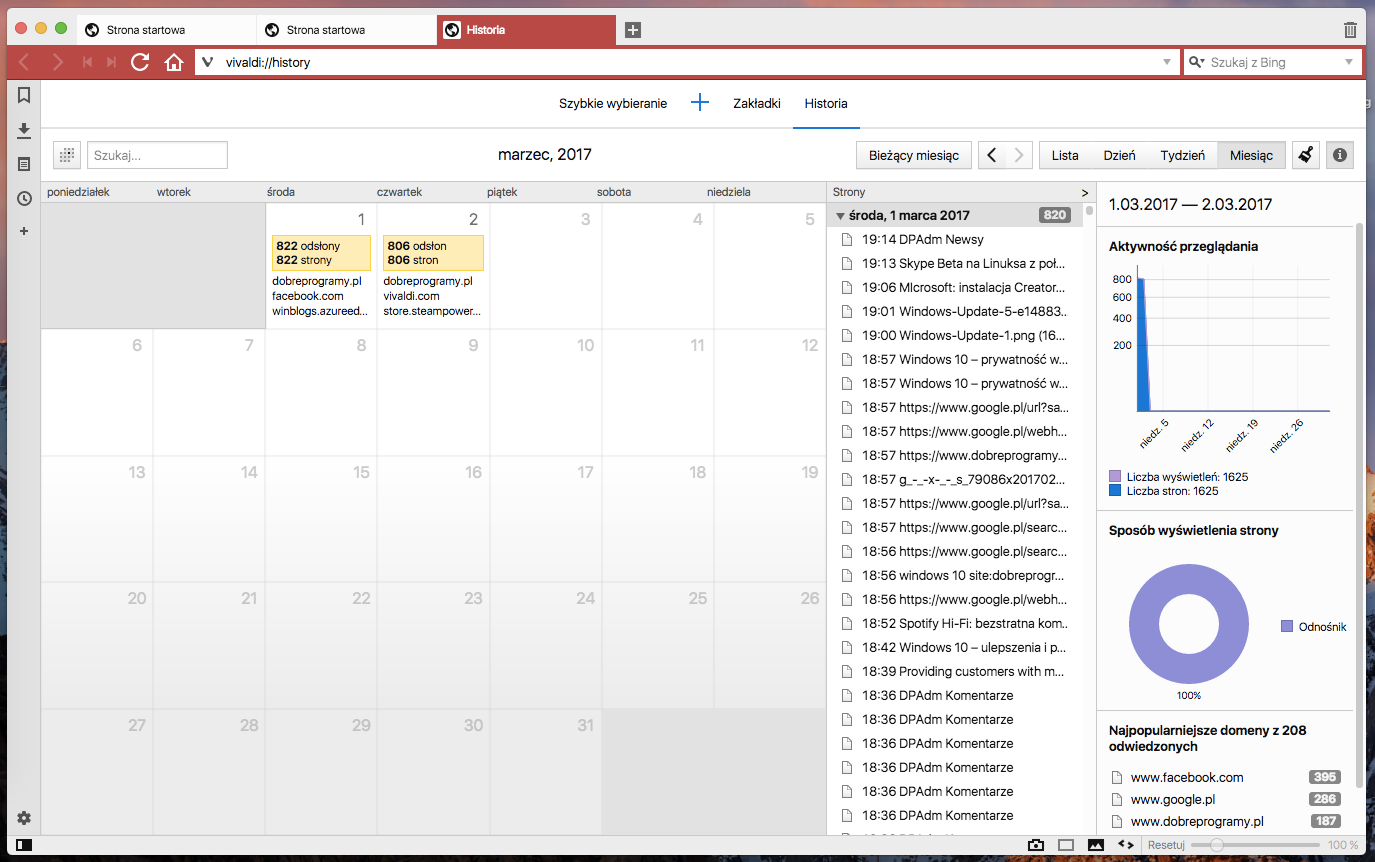Click the address bar showing vivaldi://history
Viewport: 1375px width, 862px height.
pyautogui.click(x=686, y=62)
